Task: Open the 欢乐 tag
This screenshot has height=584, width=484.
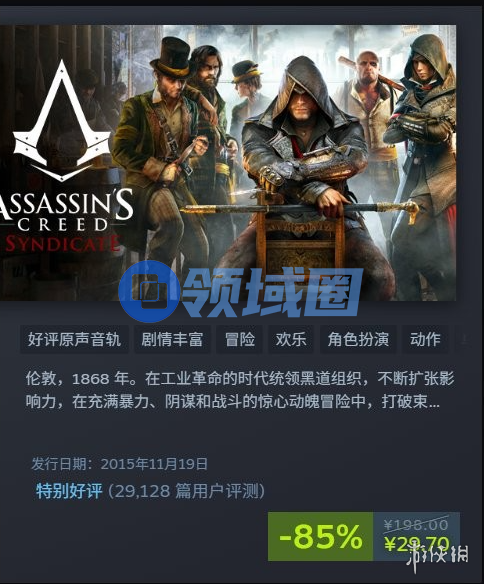Action: [291, 339]
